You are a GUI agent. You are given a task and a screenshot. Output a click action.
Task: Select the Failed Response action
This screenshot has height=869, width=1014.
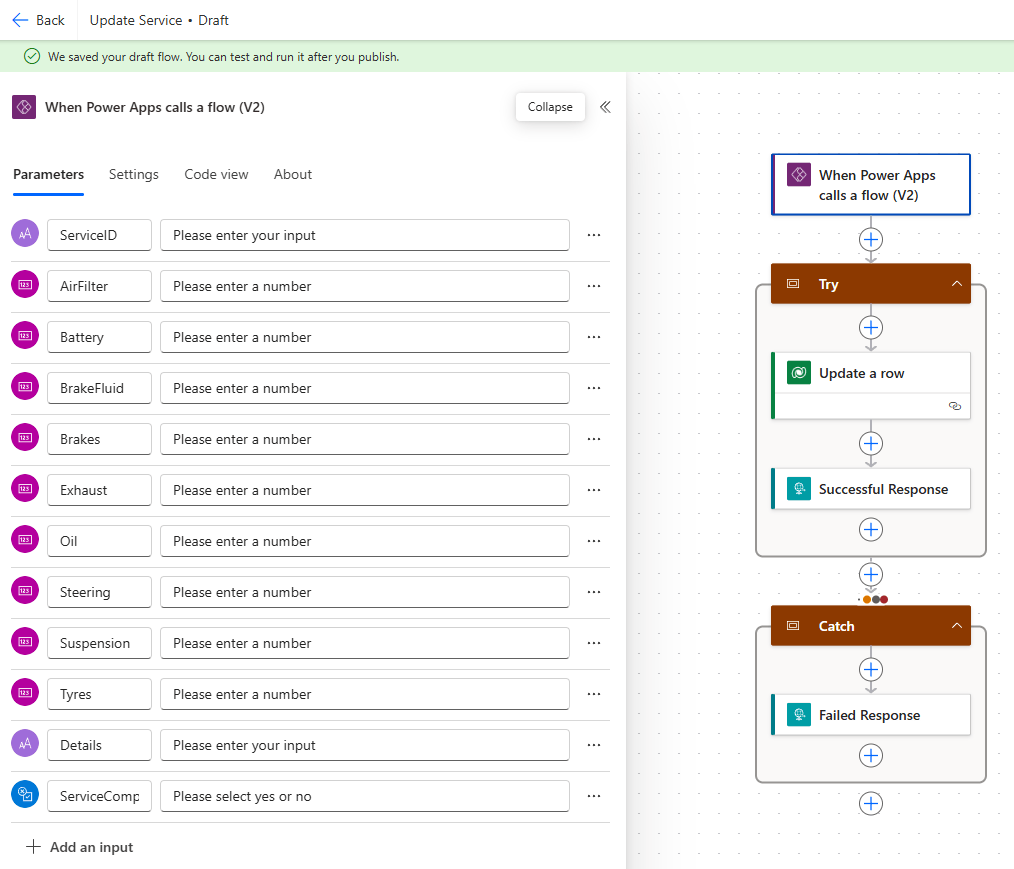coord(870,715)
